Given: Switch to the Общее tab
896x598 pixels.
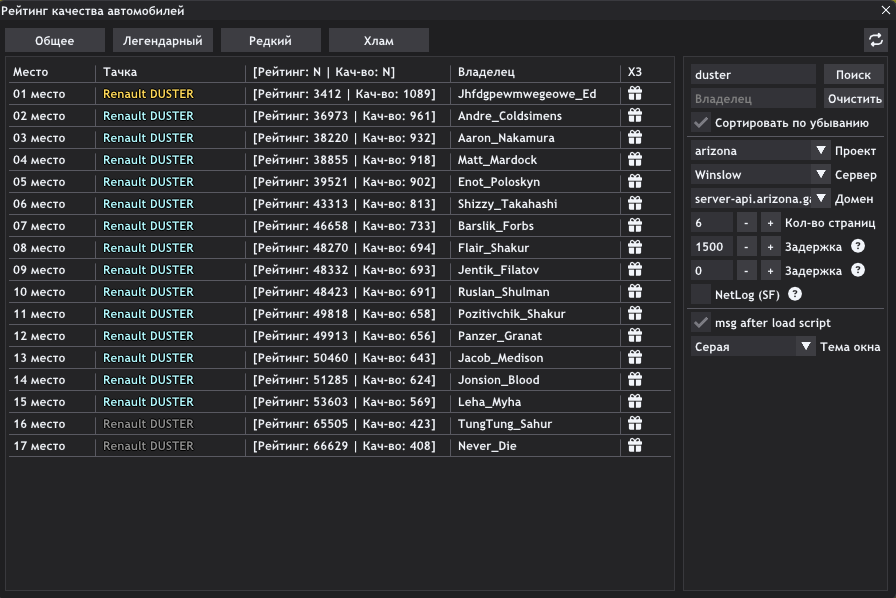Looking at the screenshot, I should pos(55,41).
